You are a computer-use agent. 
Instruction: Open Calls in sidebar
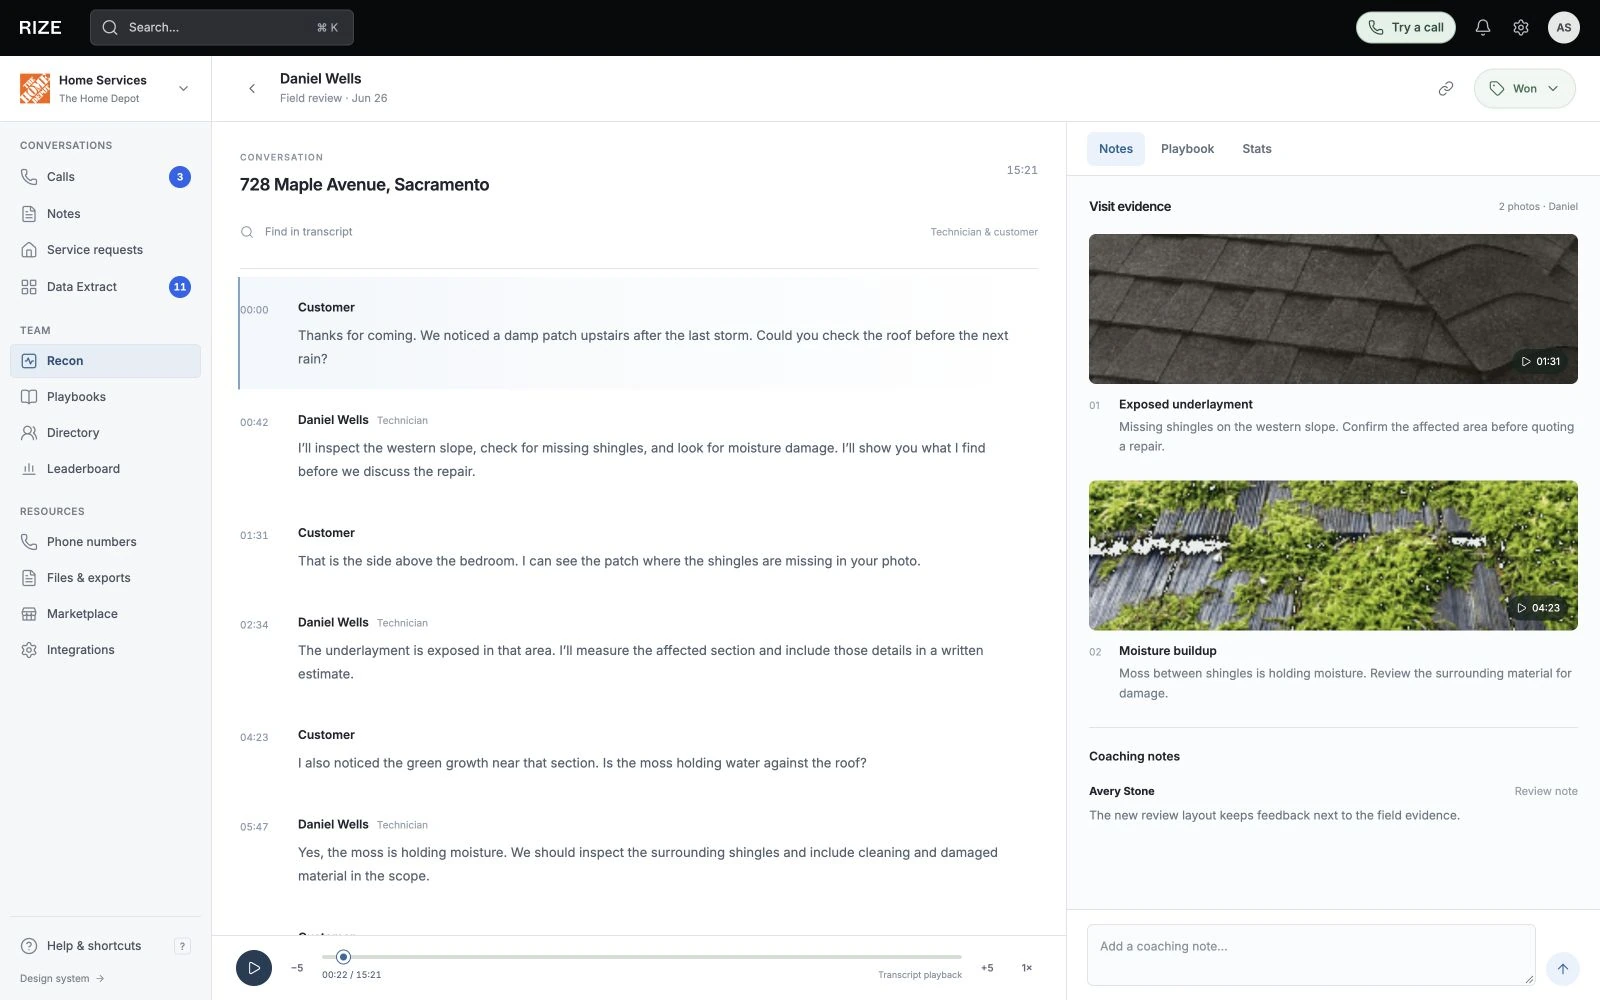point(105,177)
